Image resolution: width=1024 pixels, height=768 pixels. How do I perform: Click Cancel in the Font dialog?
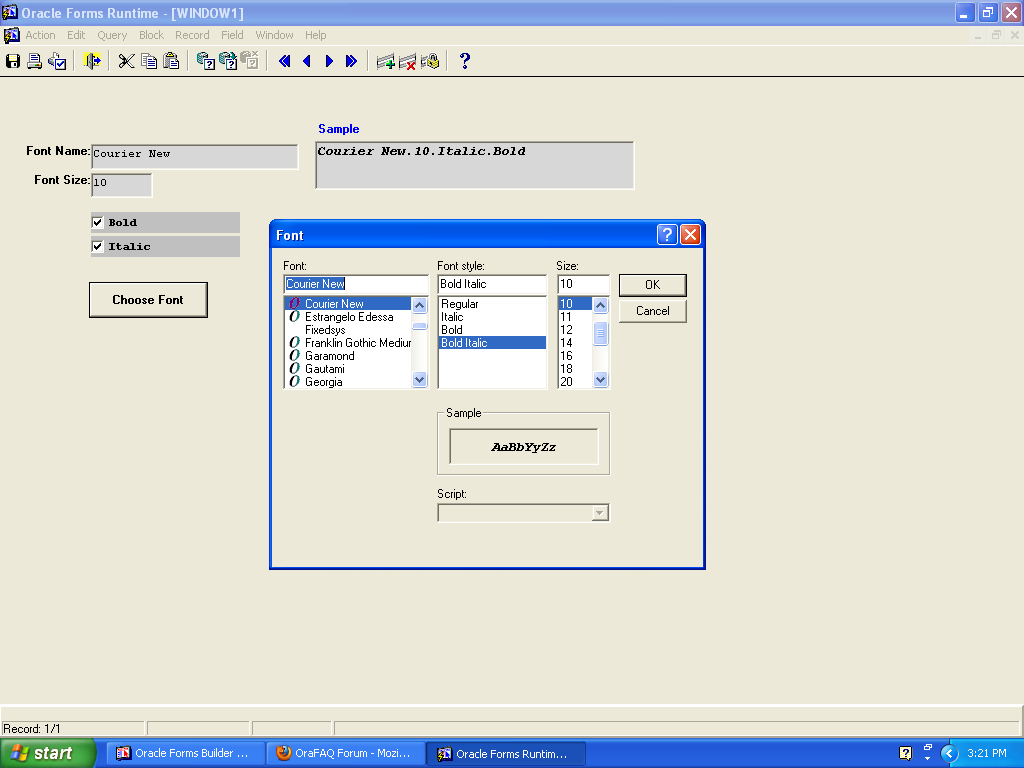tap(652, 311)
